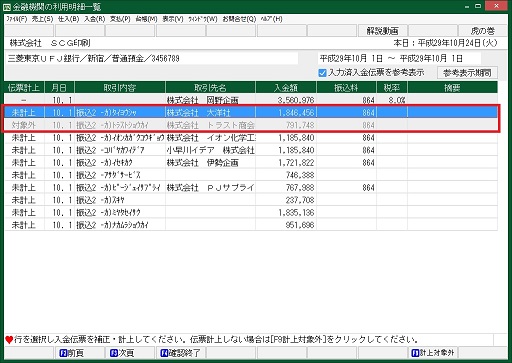Open the ヘルプ(H) menu
Image resolution: width=512 pixels, height=363 pixels.
(x=271, y=19)
